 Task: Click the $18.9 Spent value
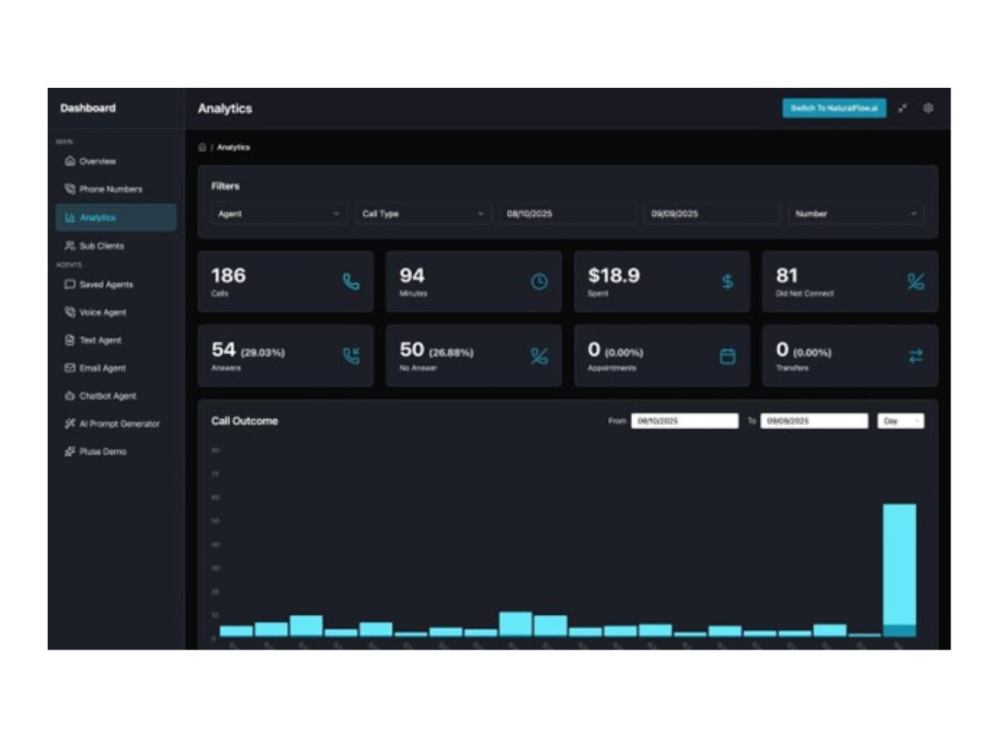tap(614, 276)
